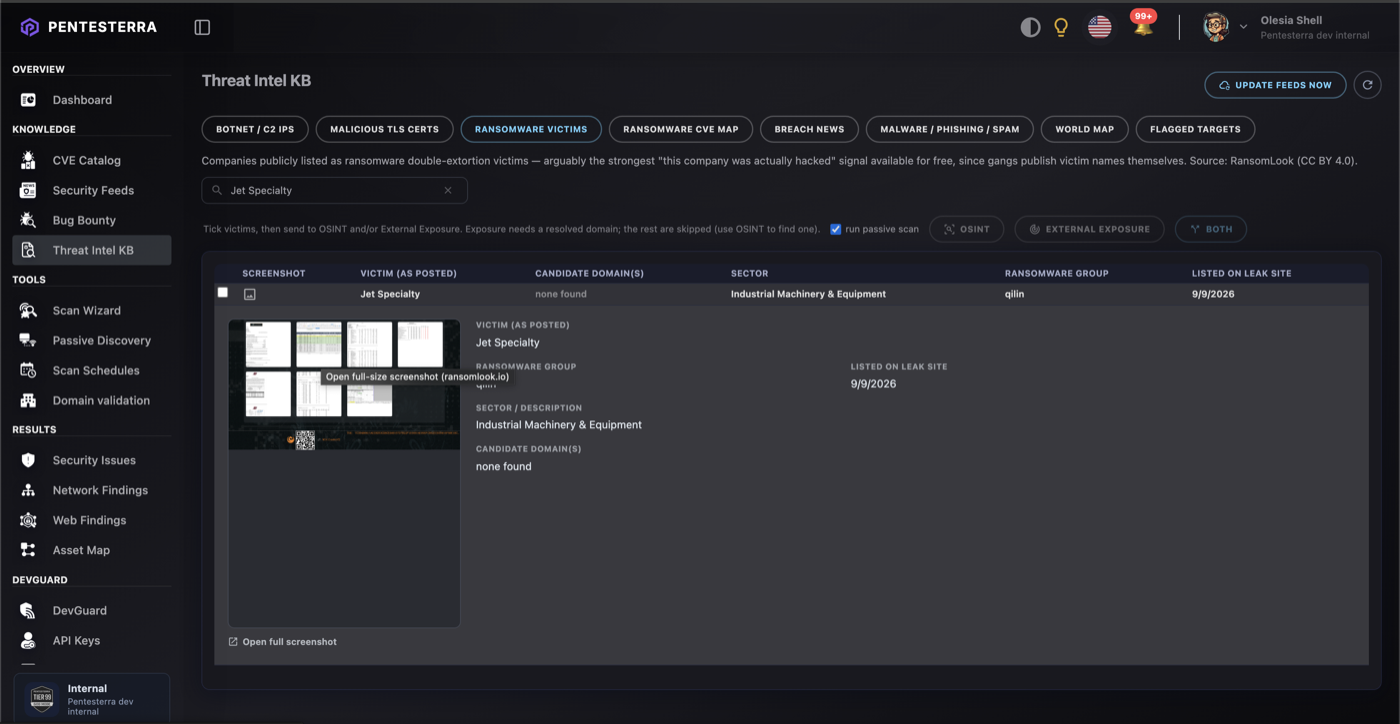Click Olesia Shell user avatar
Screen dimensions: 1400x724
click(x=1216, y=27)
